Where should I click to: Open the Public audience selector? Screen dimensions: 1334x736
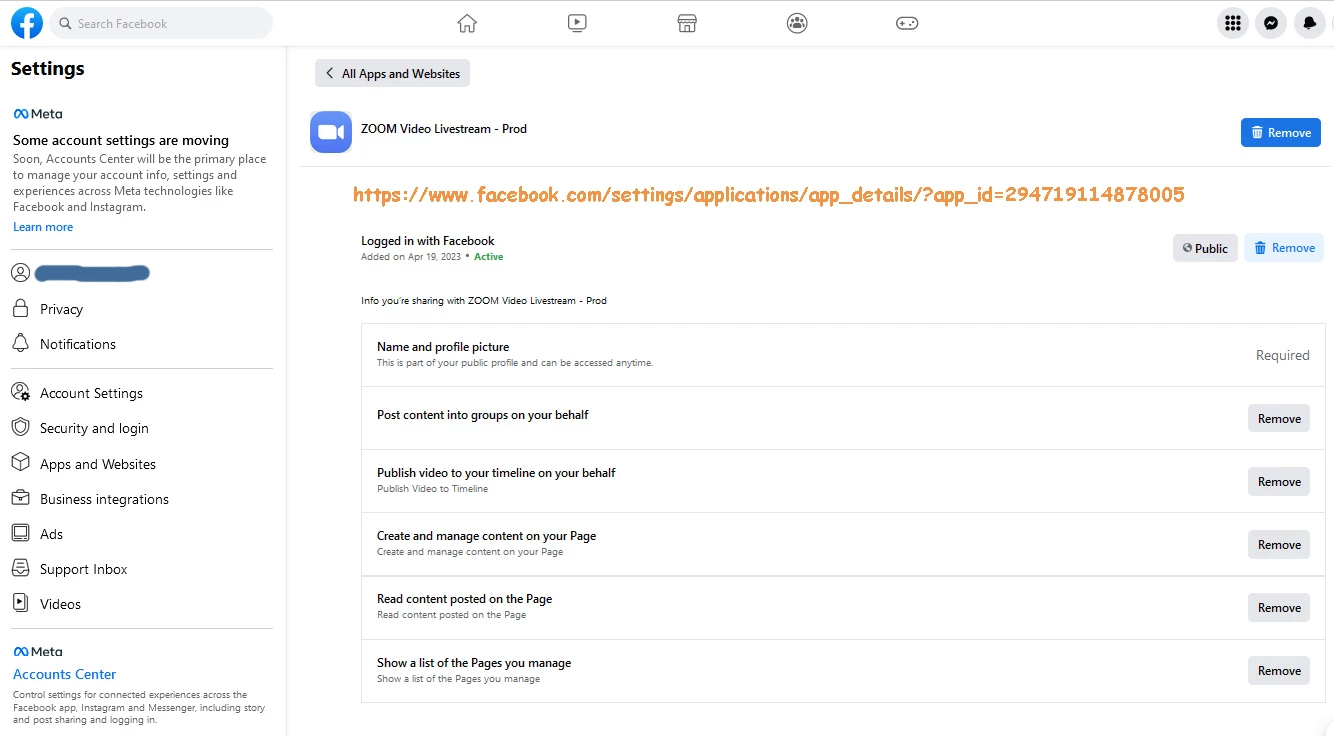coord(1205,248)
